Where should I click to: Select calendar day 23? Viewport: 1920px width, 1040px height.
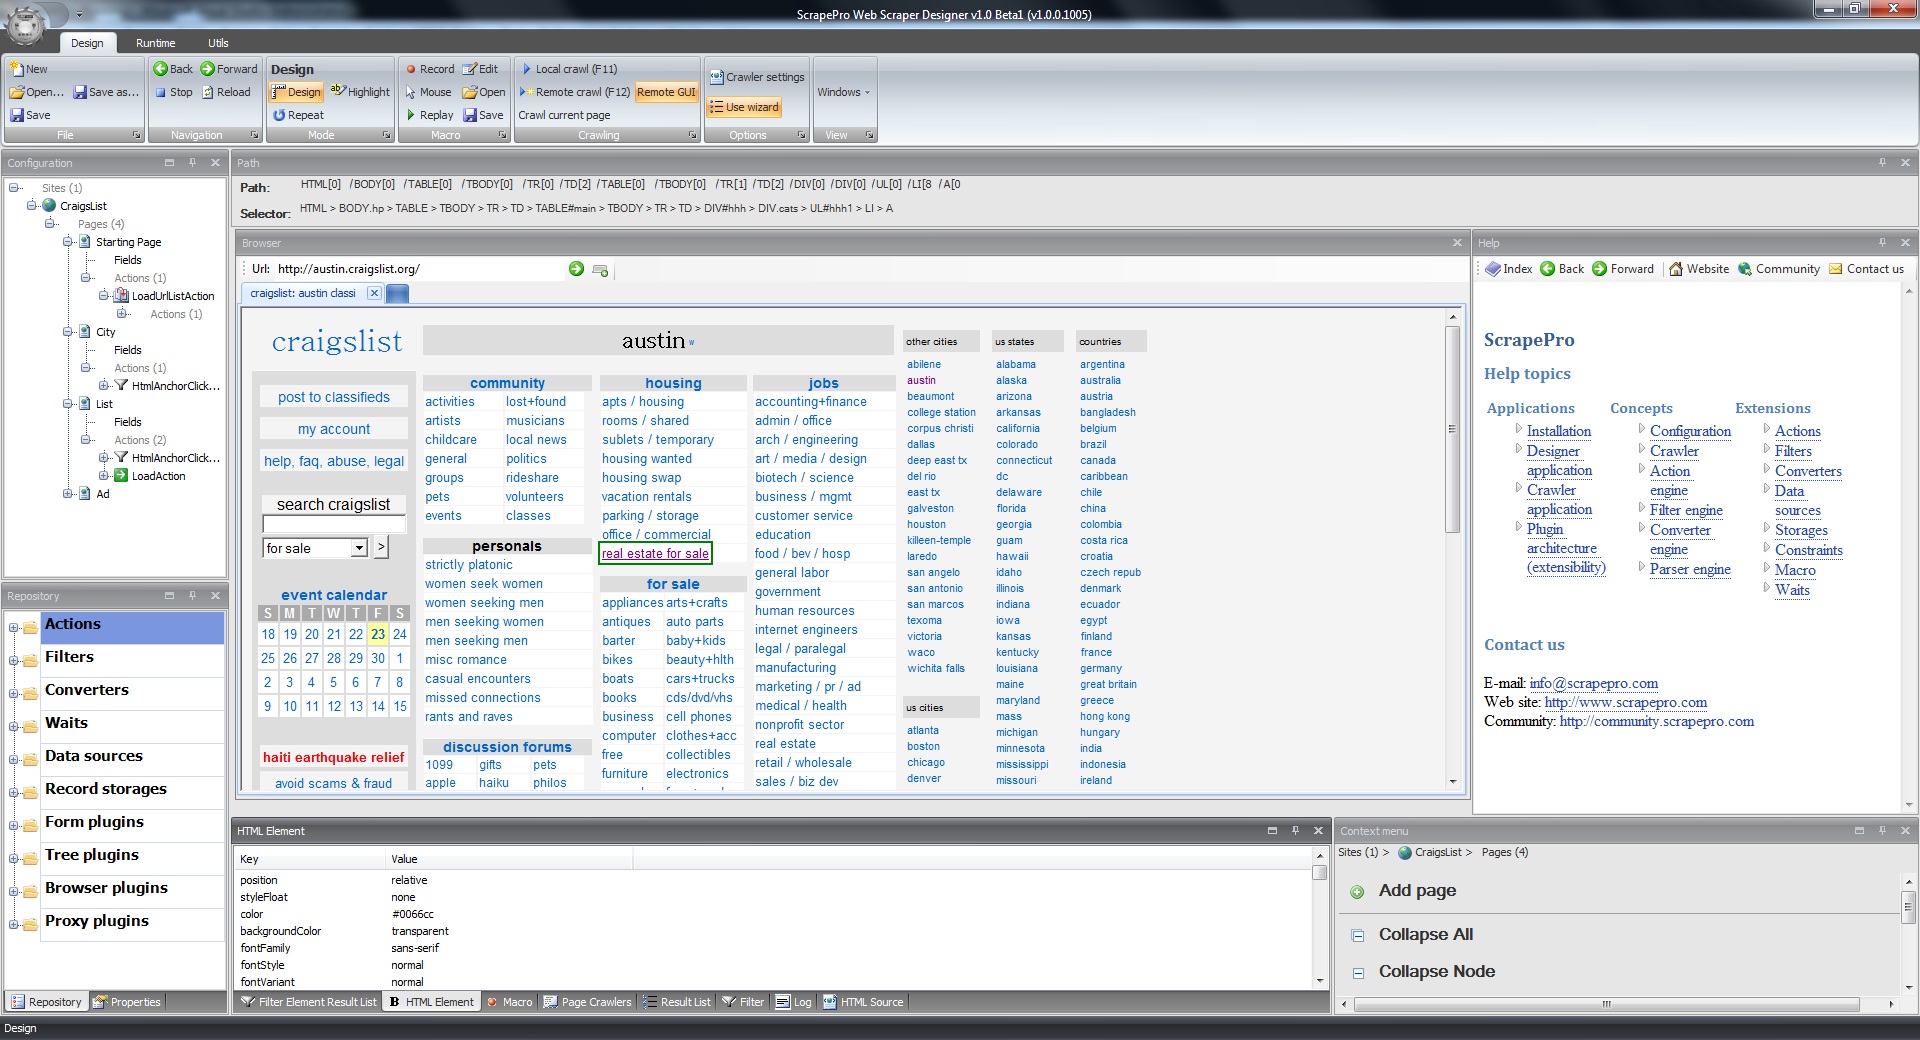point(378,634)
